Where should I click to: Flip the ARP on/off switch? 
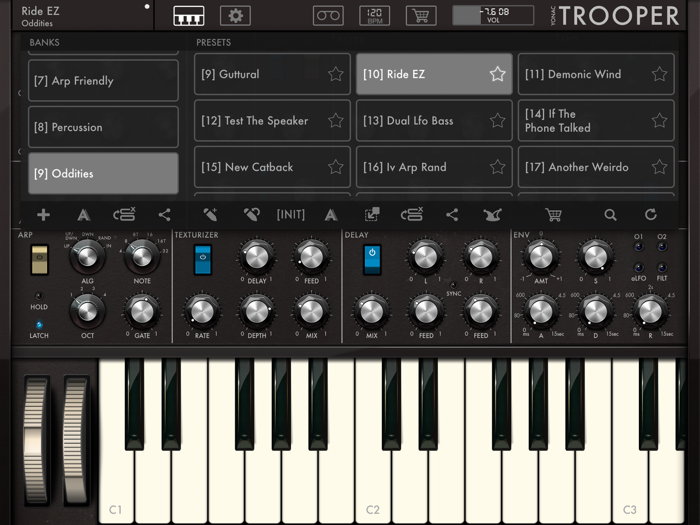pos(39,259)
